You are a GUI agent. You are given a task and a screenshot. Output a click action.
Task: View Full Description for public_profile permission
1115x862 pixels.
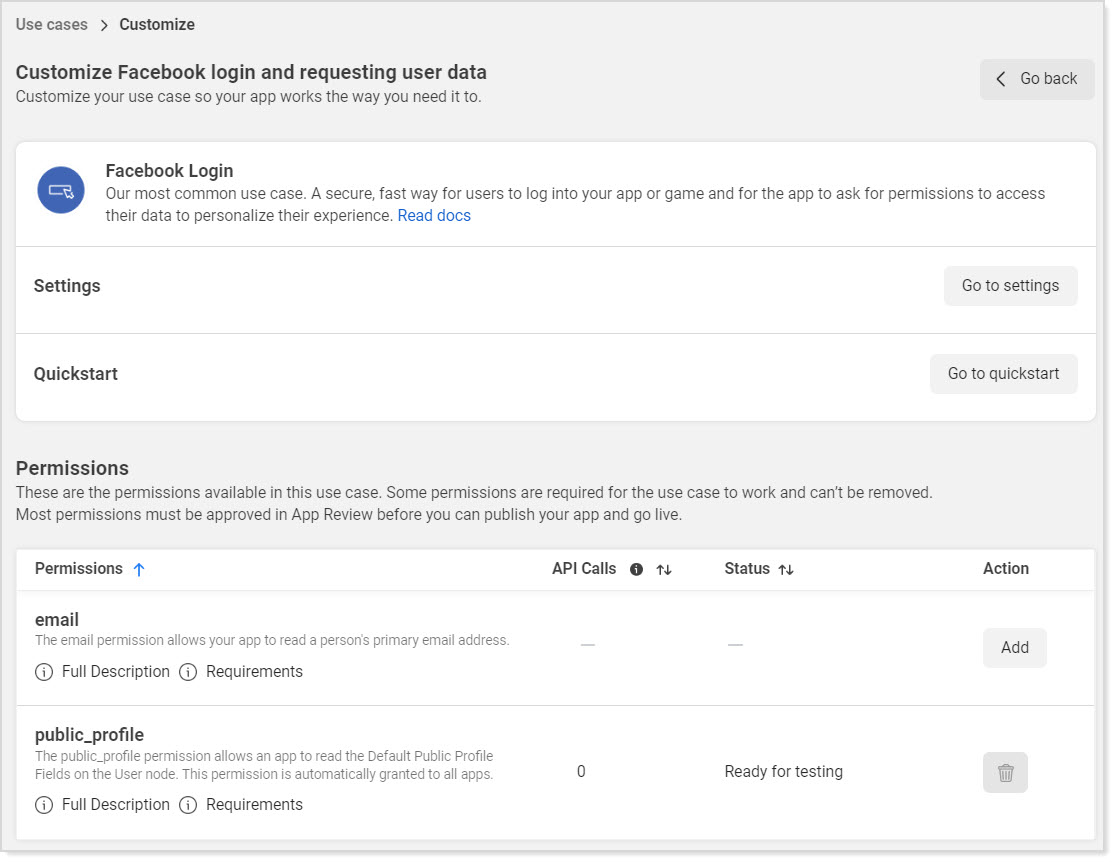116,805
